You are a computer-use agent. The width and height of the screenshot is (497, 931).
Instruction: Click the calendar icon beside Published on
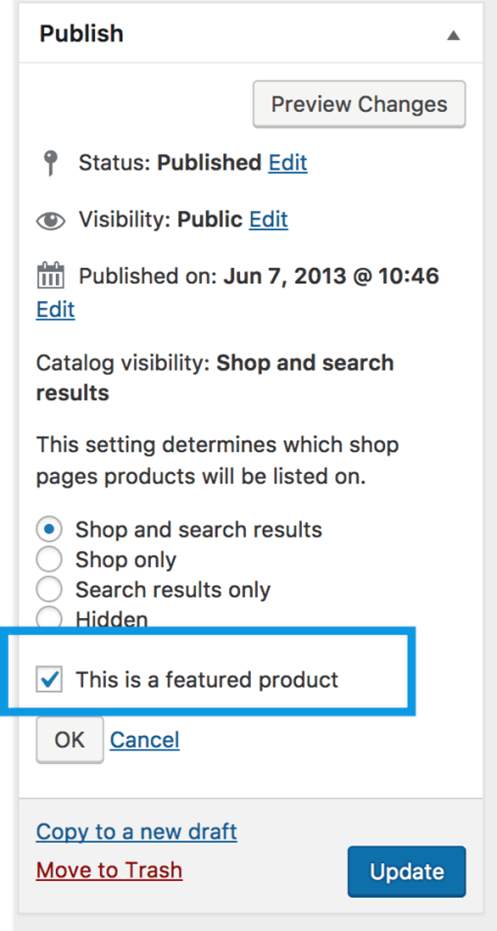pos(51,276)
